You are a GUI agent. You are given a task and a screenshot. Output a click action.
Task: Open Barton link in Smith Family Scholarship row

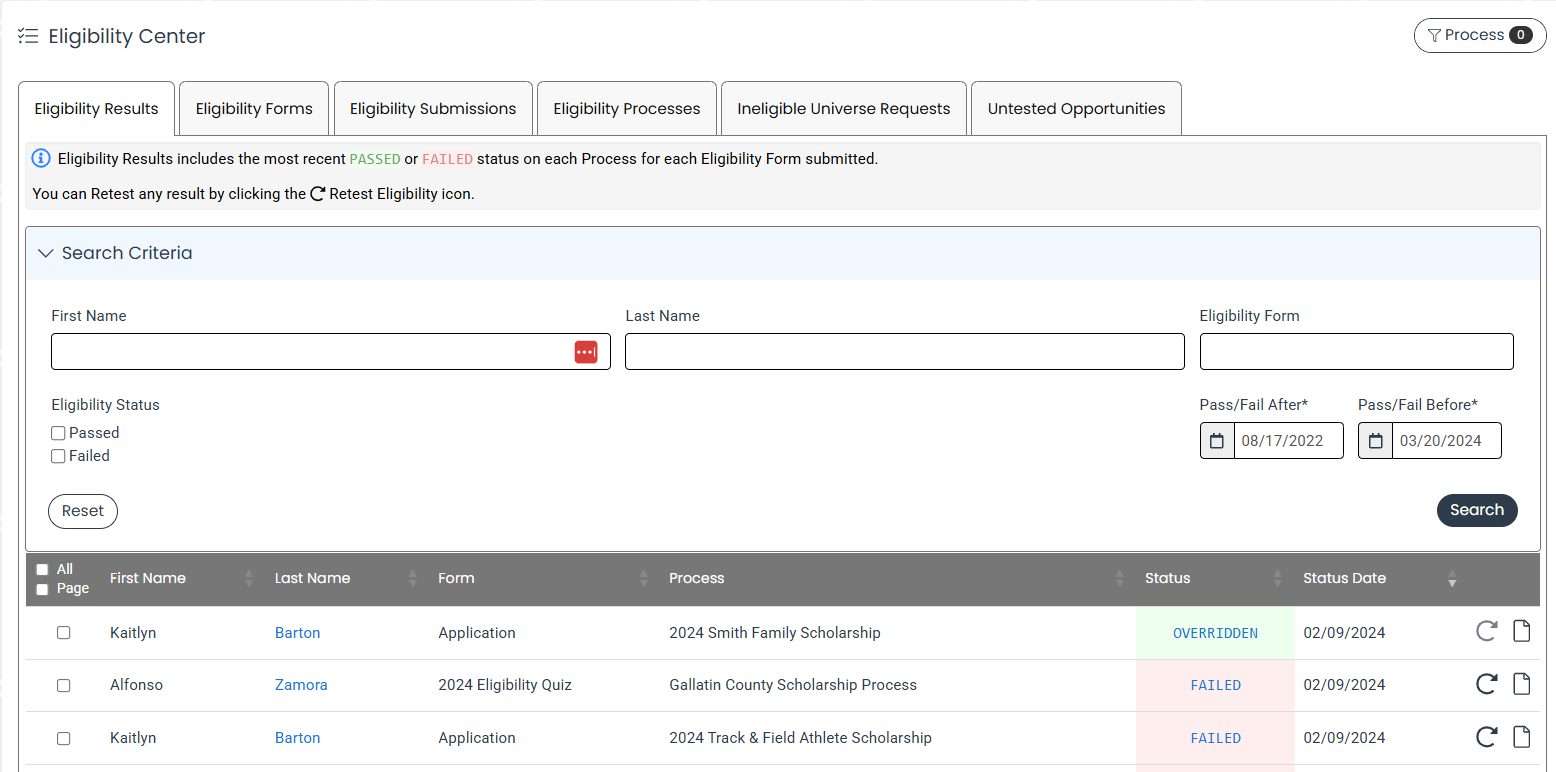pos(298,633)
